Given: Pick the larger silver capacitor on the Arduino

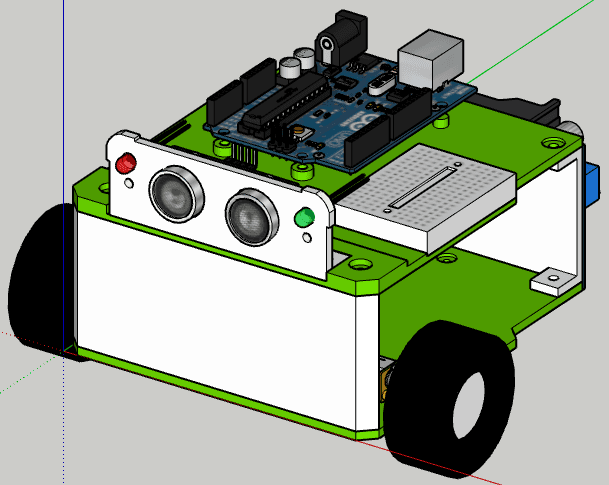Looking at the screenshot, I should pos(291,68).
